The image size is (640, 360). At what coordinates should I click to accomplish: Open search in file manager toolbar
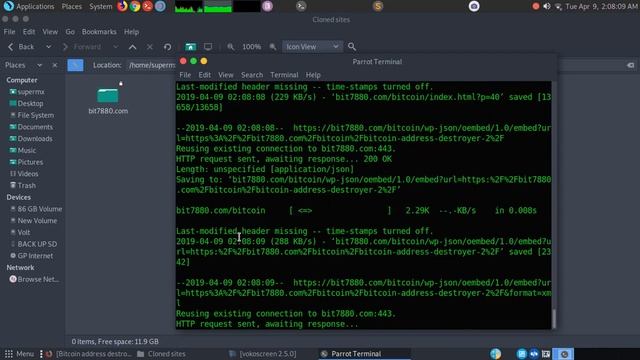352,47
